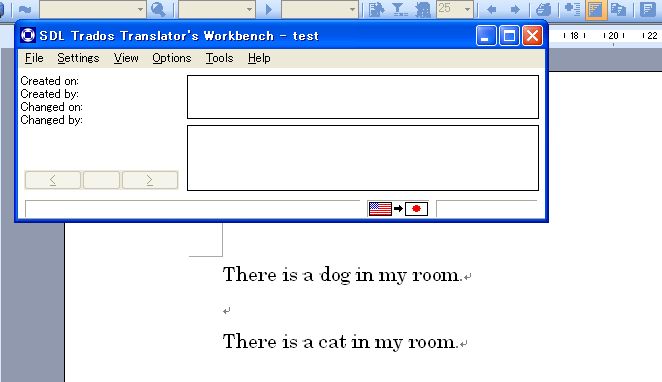Expand the second toolbar dropdown arrow
The width and height of the screenshot is (662, 382).
tap(249, 9)
